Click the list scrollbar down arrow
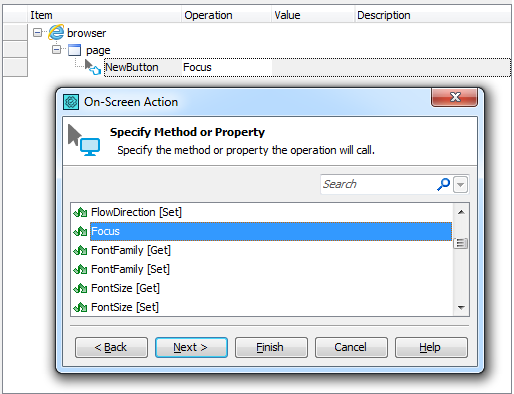The height and width of the screenshot is (394, 514). pos(461,307)
